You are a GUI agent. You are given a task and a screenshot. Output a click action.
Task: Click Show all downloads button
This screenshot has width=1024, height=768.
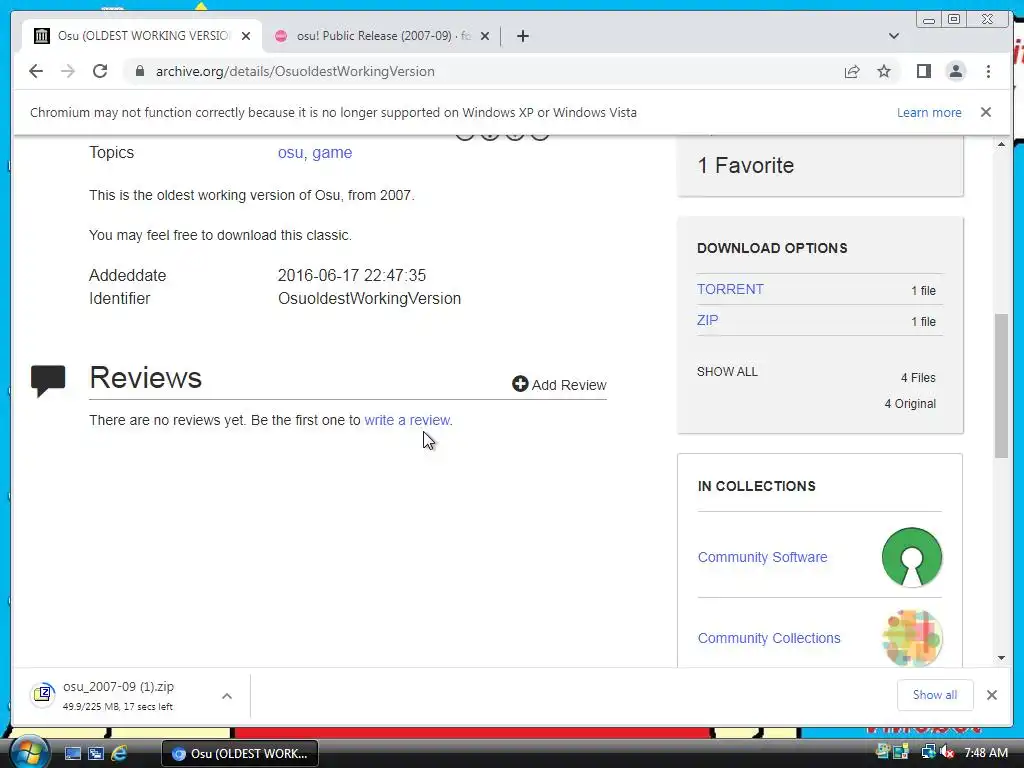935,695
